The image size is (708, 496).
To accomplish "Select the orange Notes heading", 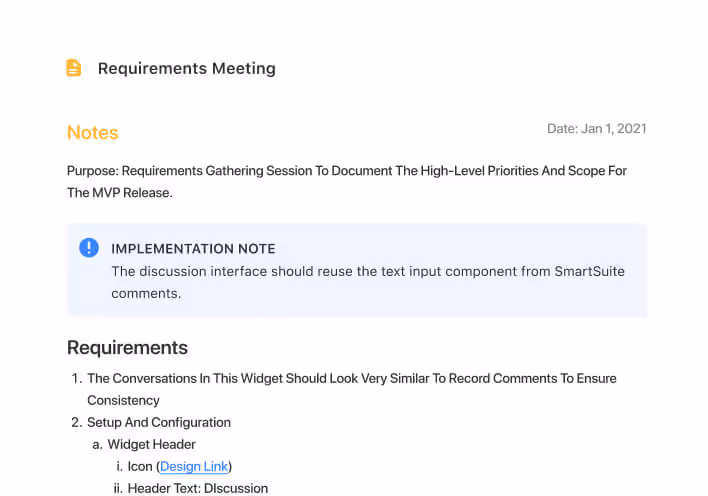I will point(92,133).
